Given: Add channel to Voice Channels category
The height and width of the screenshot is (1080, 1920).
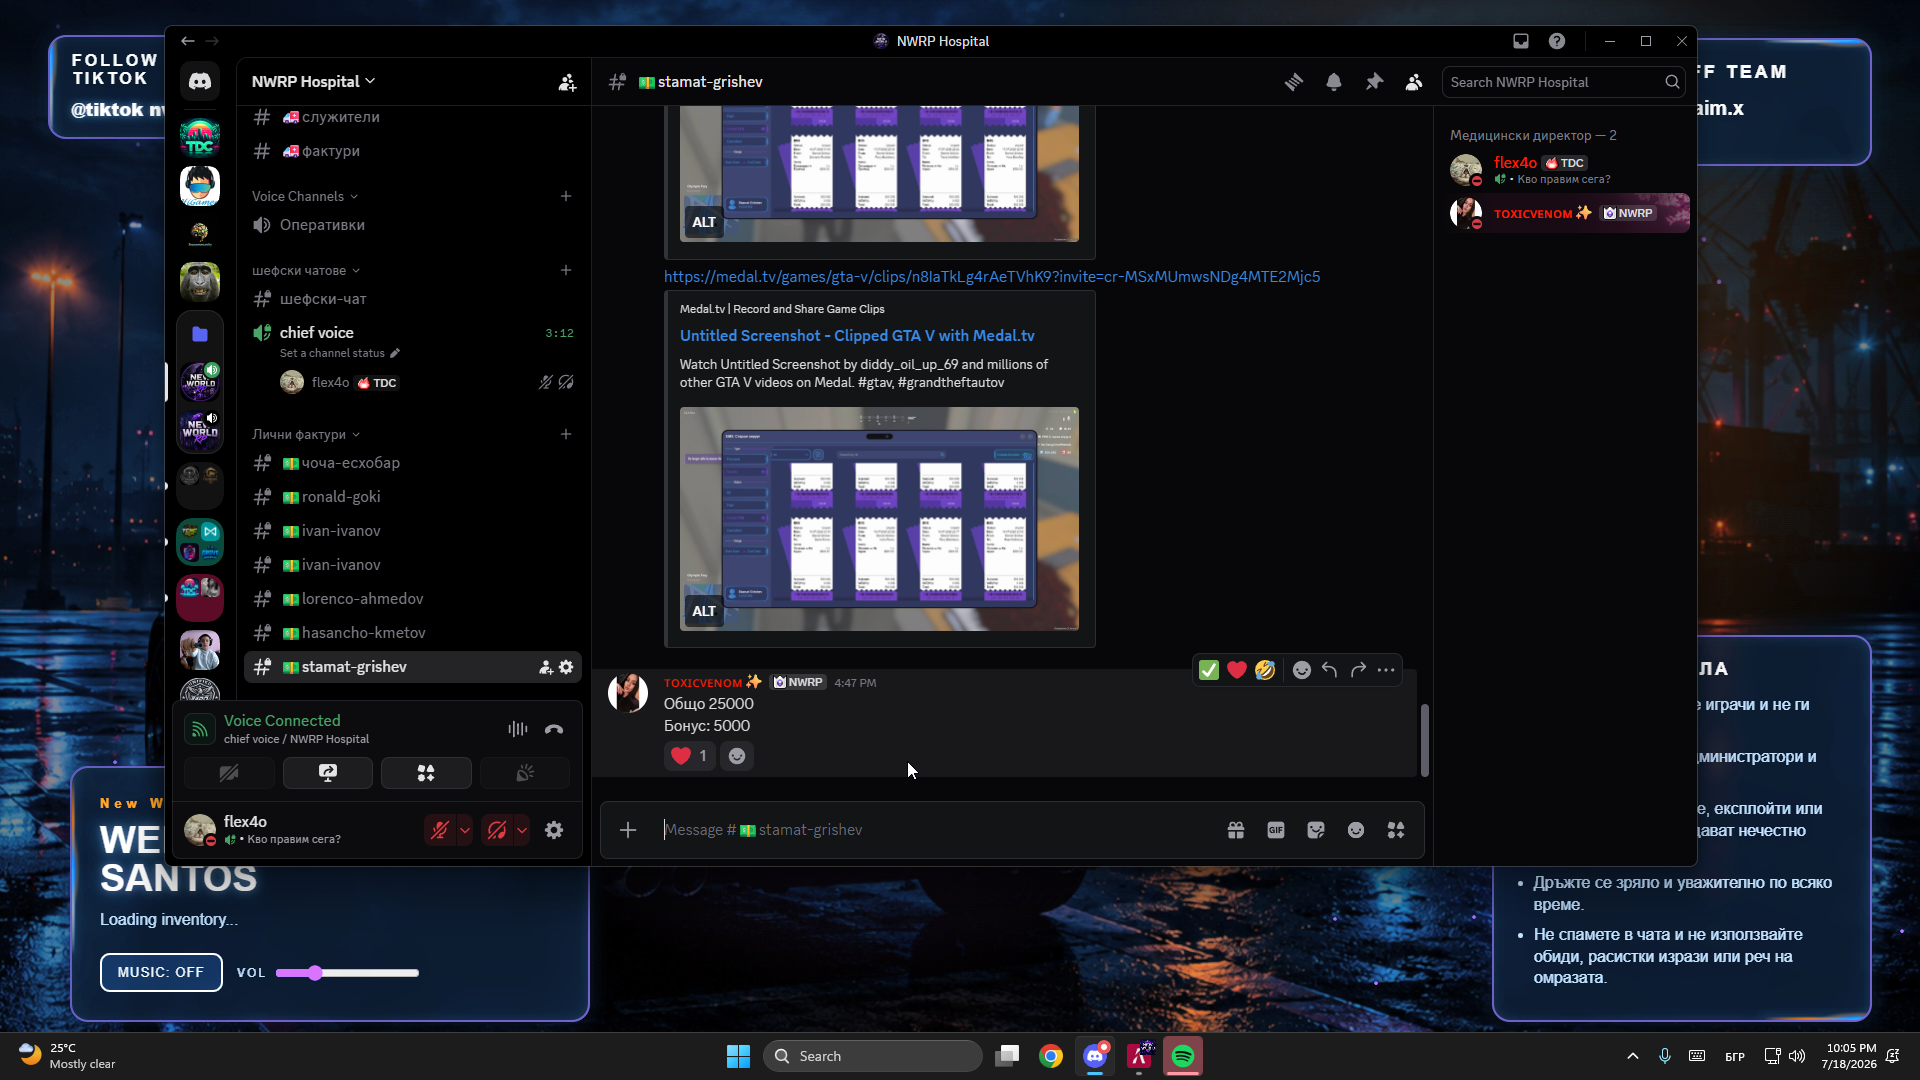Looking at the screenshot, I should 566,196.
